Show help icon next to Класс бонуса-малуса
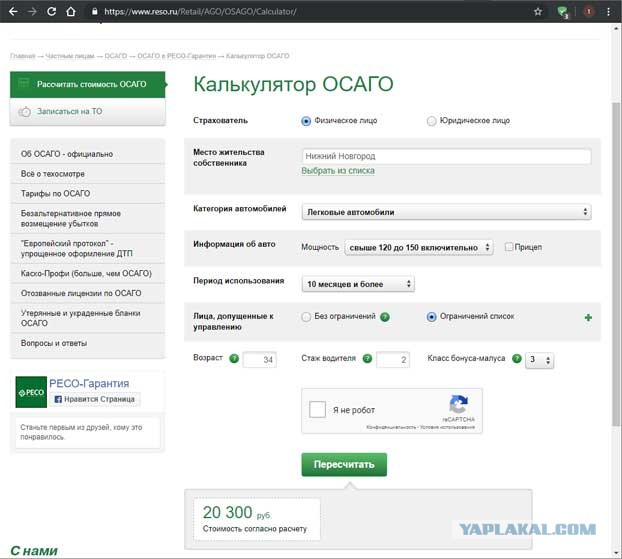The height and width of the screenshot is (559, 622). (516, 359)
